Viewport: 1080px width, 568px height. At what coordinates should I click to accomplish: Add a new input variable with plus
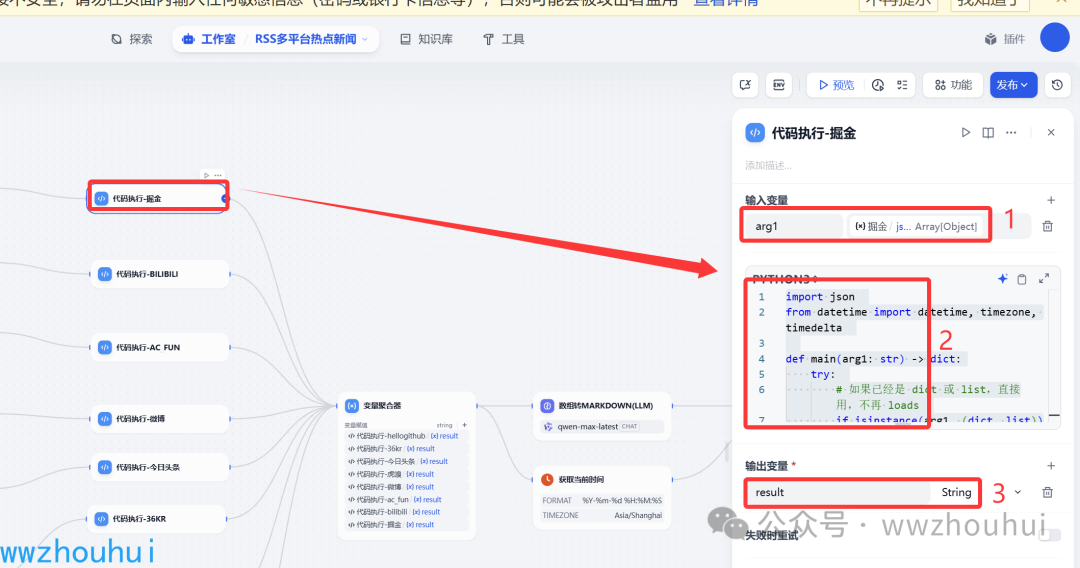pyautogui.click(x=1051, y=200)
